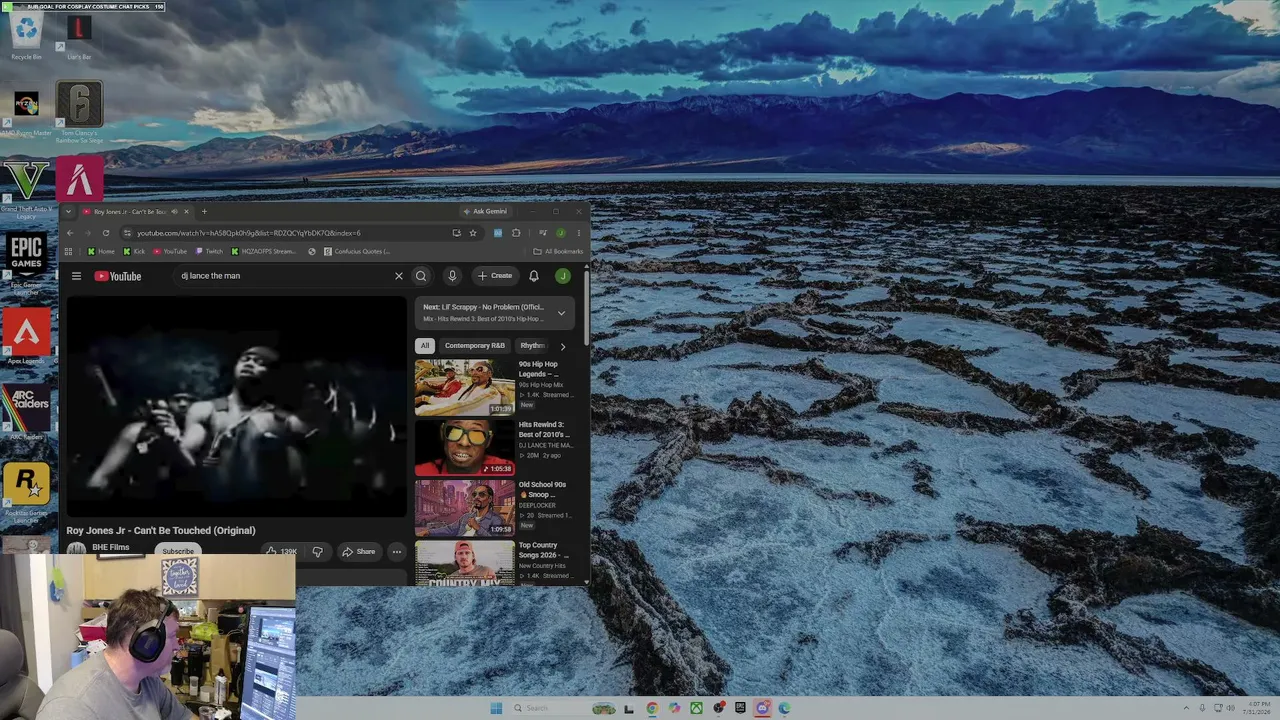Open the Chrome profile avatar
The height and width of the screenshot is (720, 1280).
(560, 233)
